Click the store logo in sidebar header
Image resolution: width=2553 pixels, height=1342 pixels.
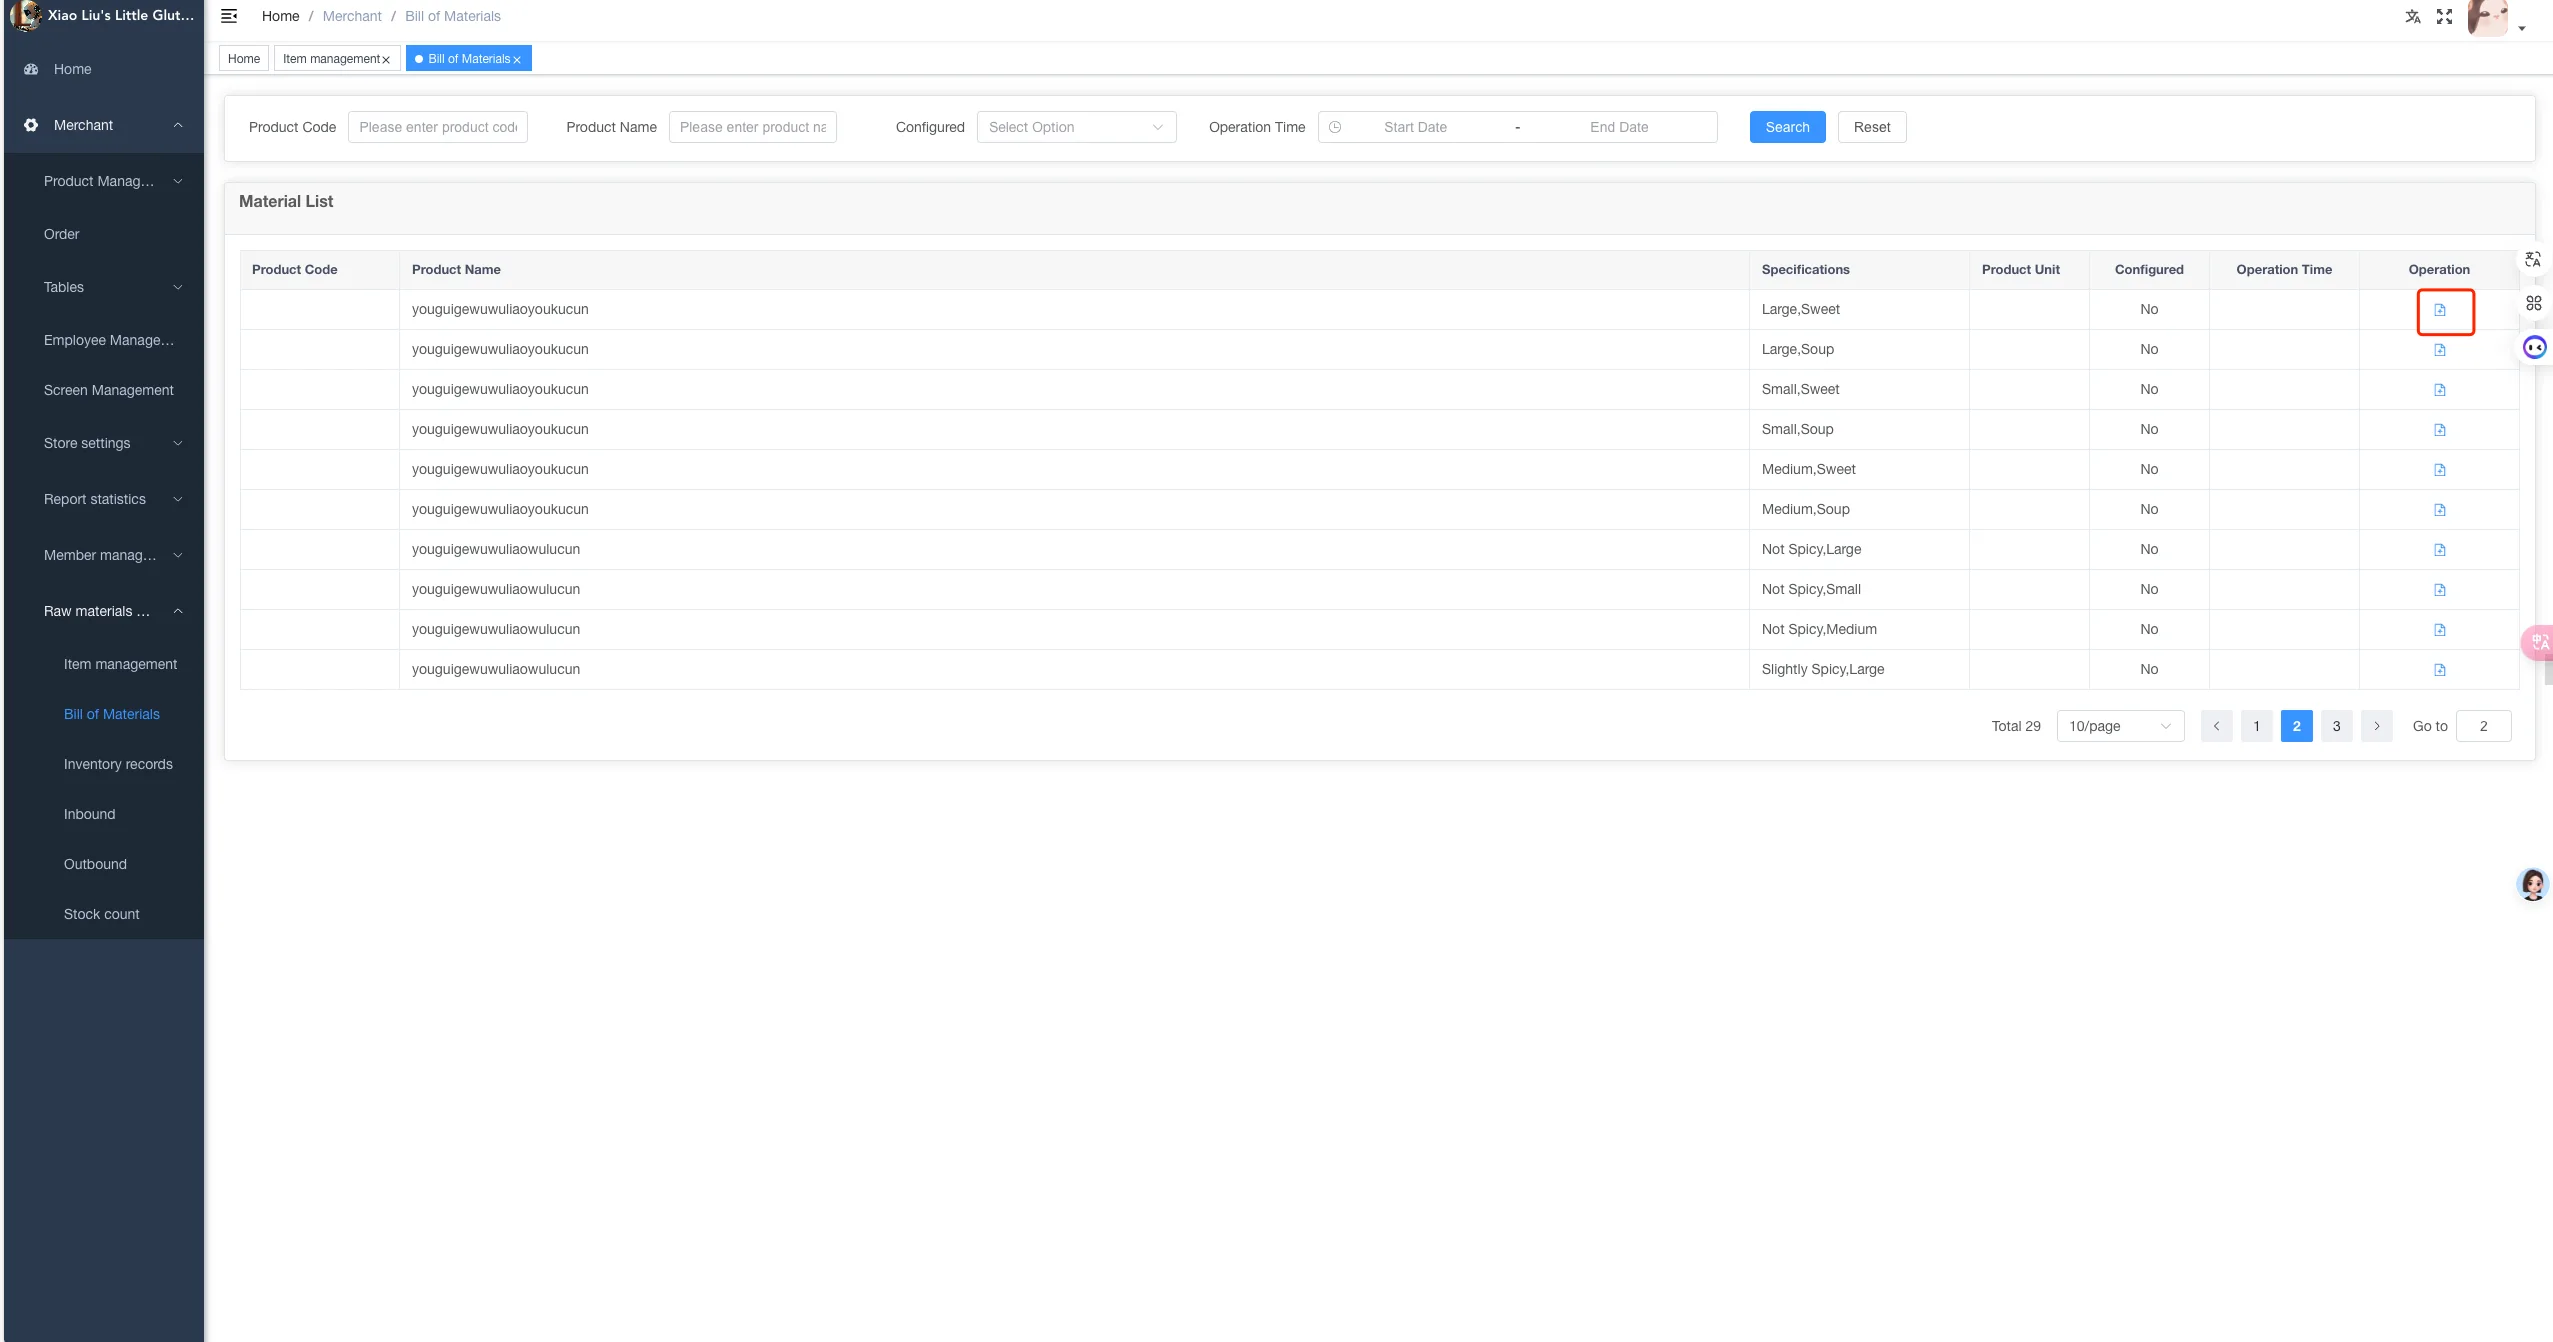(x=26, y=16)
